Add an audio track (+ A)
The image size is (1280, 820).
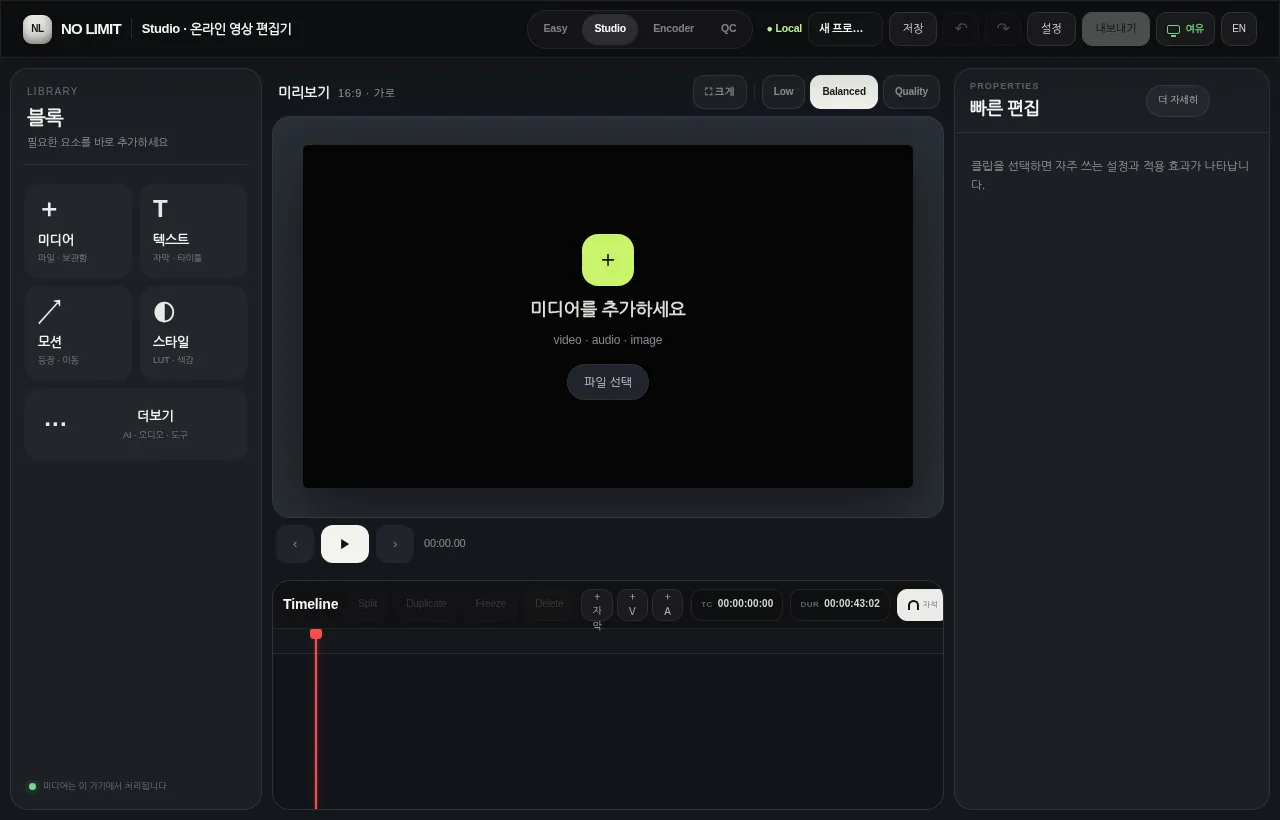point(667,605)
